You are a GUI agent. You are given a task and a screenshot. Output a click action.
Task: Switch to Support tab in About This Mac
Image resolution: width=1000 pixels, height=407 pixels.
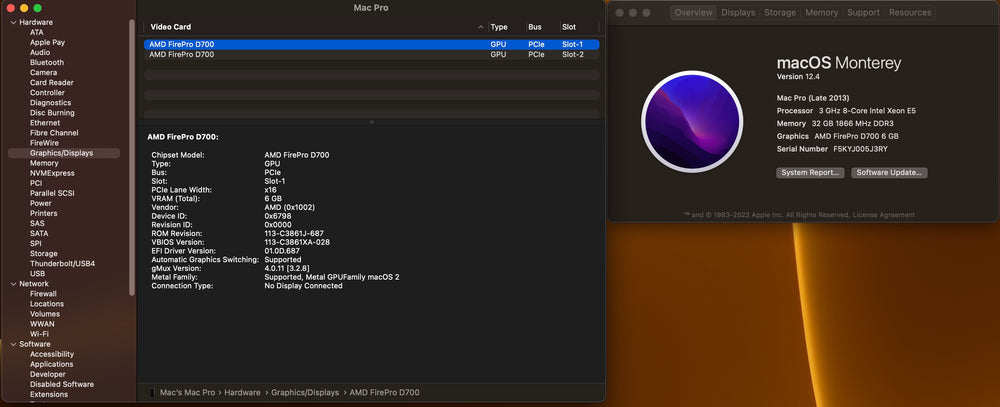[x=864, y=13]
